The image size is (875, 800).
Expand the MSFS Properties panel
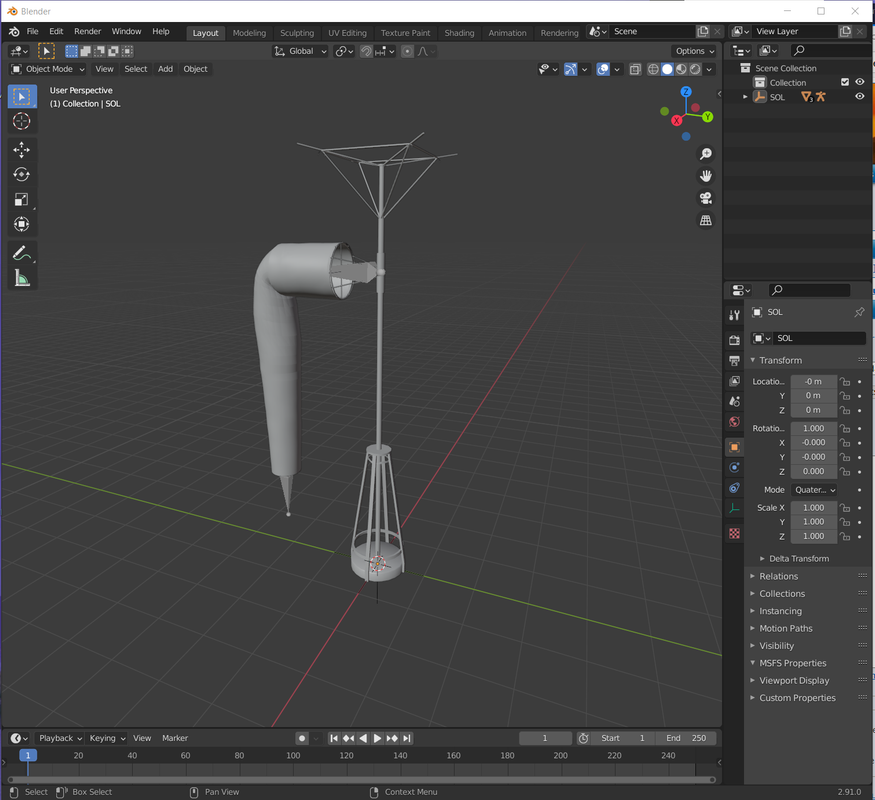791,663
